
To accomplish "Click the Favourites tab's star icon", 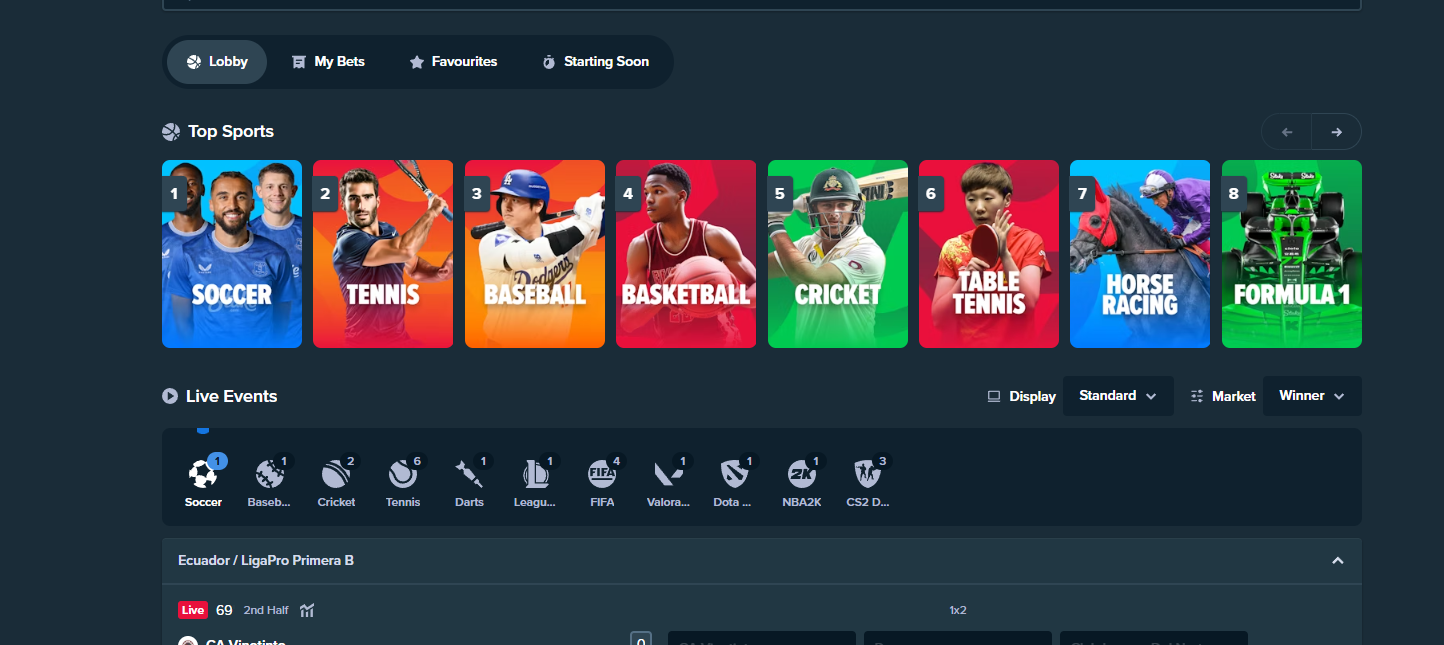I will 417,62.
